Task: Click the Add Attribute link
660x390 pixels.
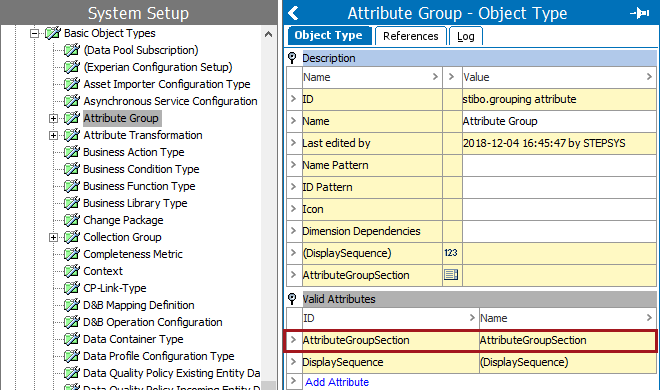Action: [x=337, y=382]
